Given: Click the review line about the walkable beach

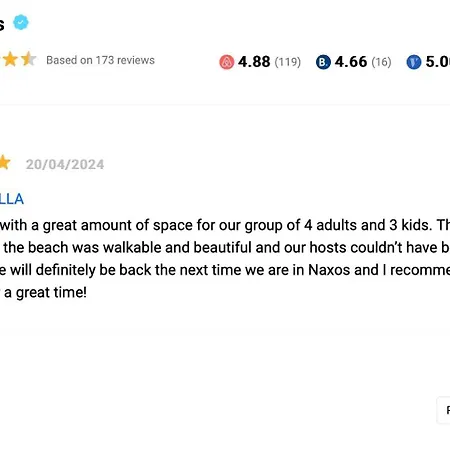Looking at the screenshot, I should pyautogui.click(x=225, y=248).
